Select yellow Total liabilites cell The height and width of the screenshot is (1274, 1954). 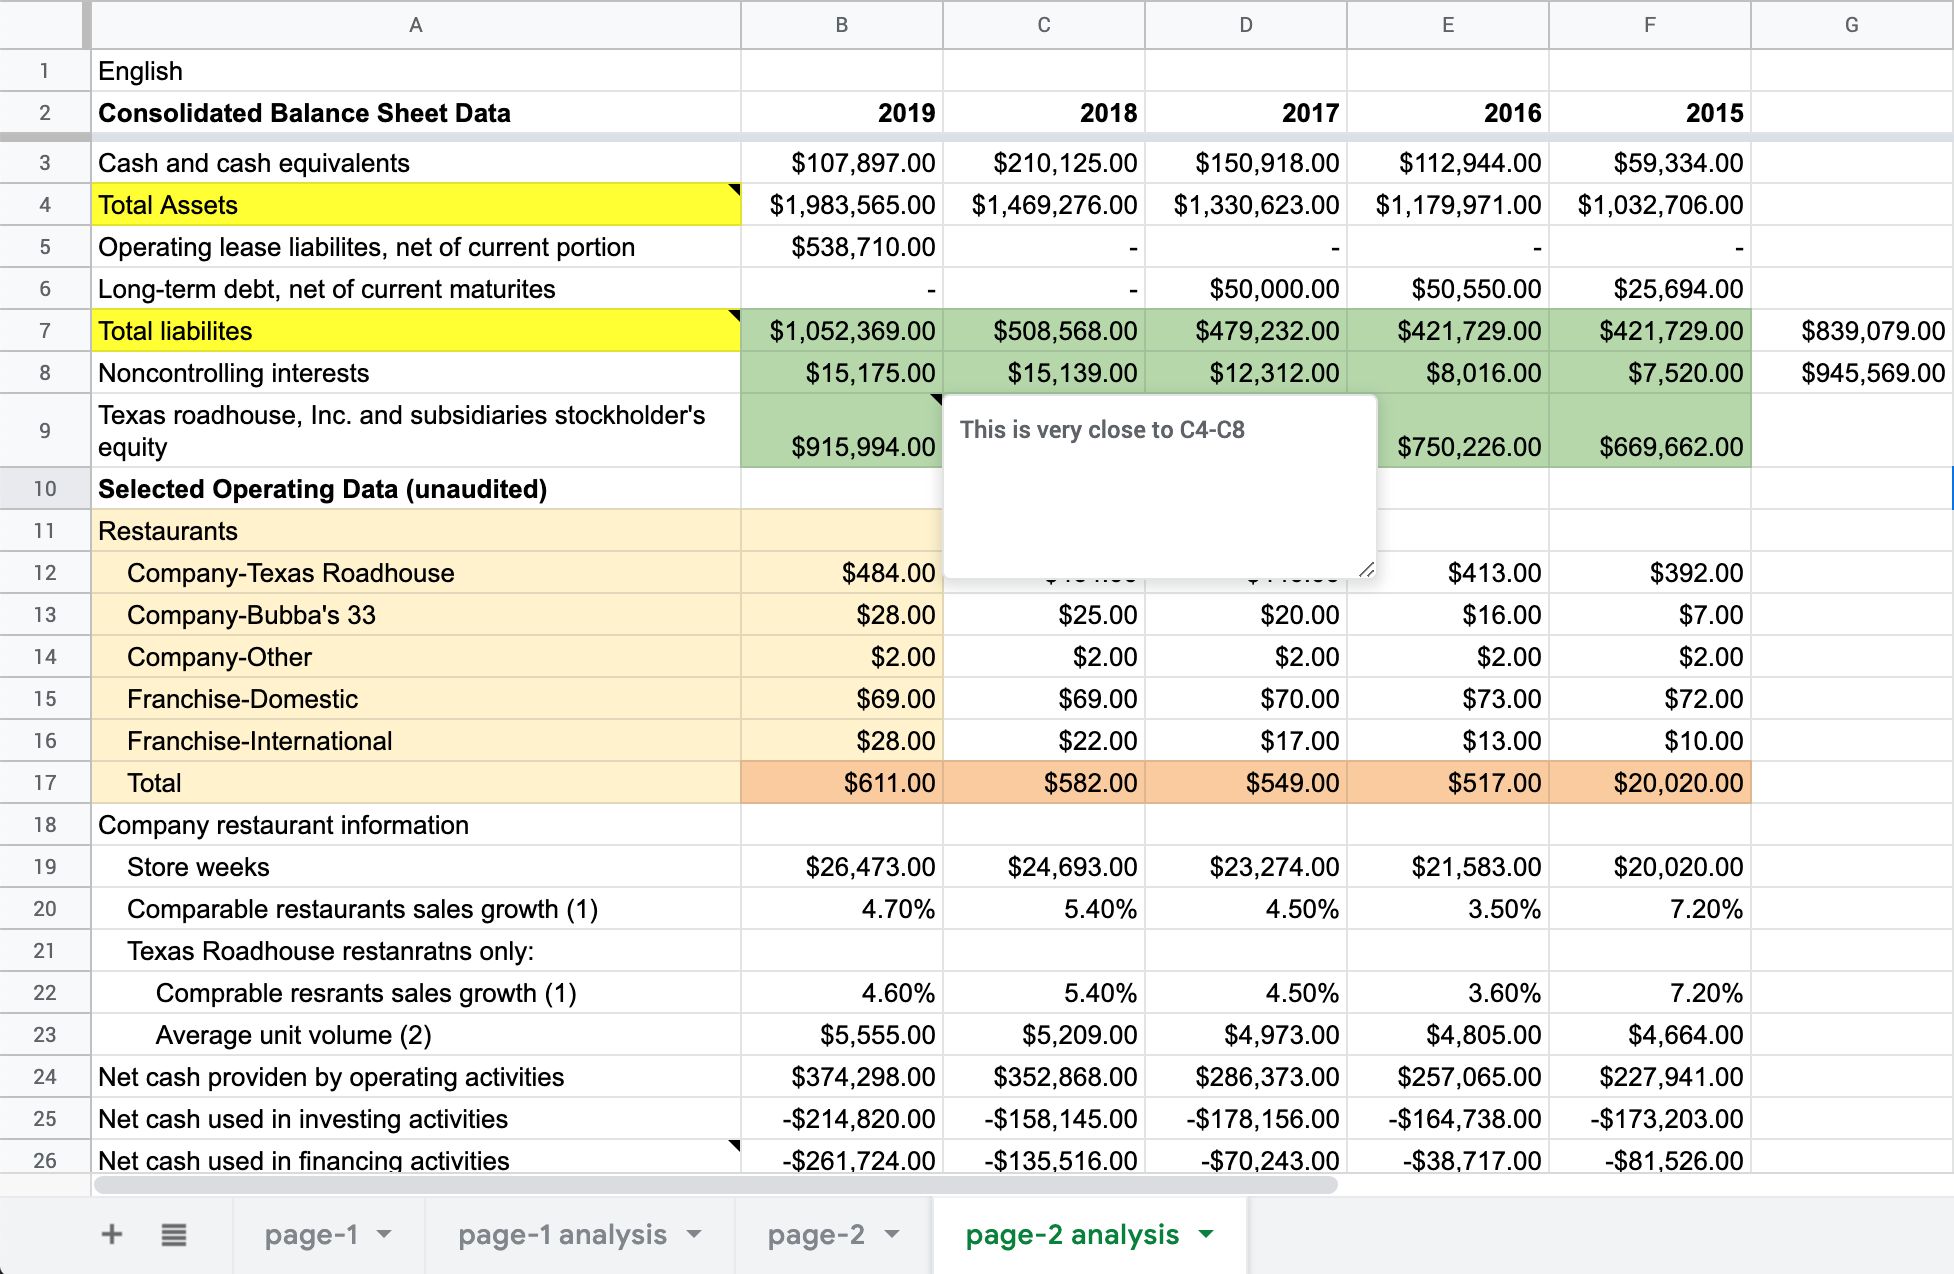[416, 331]
